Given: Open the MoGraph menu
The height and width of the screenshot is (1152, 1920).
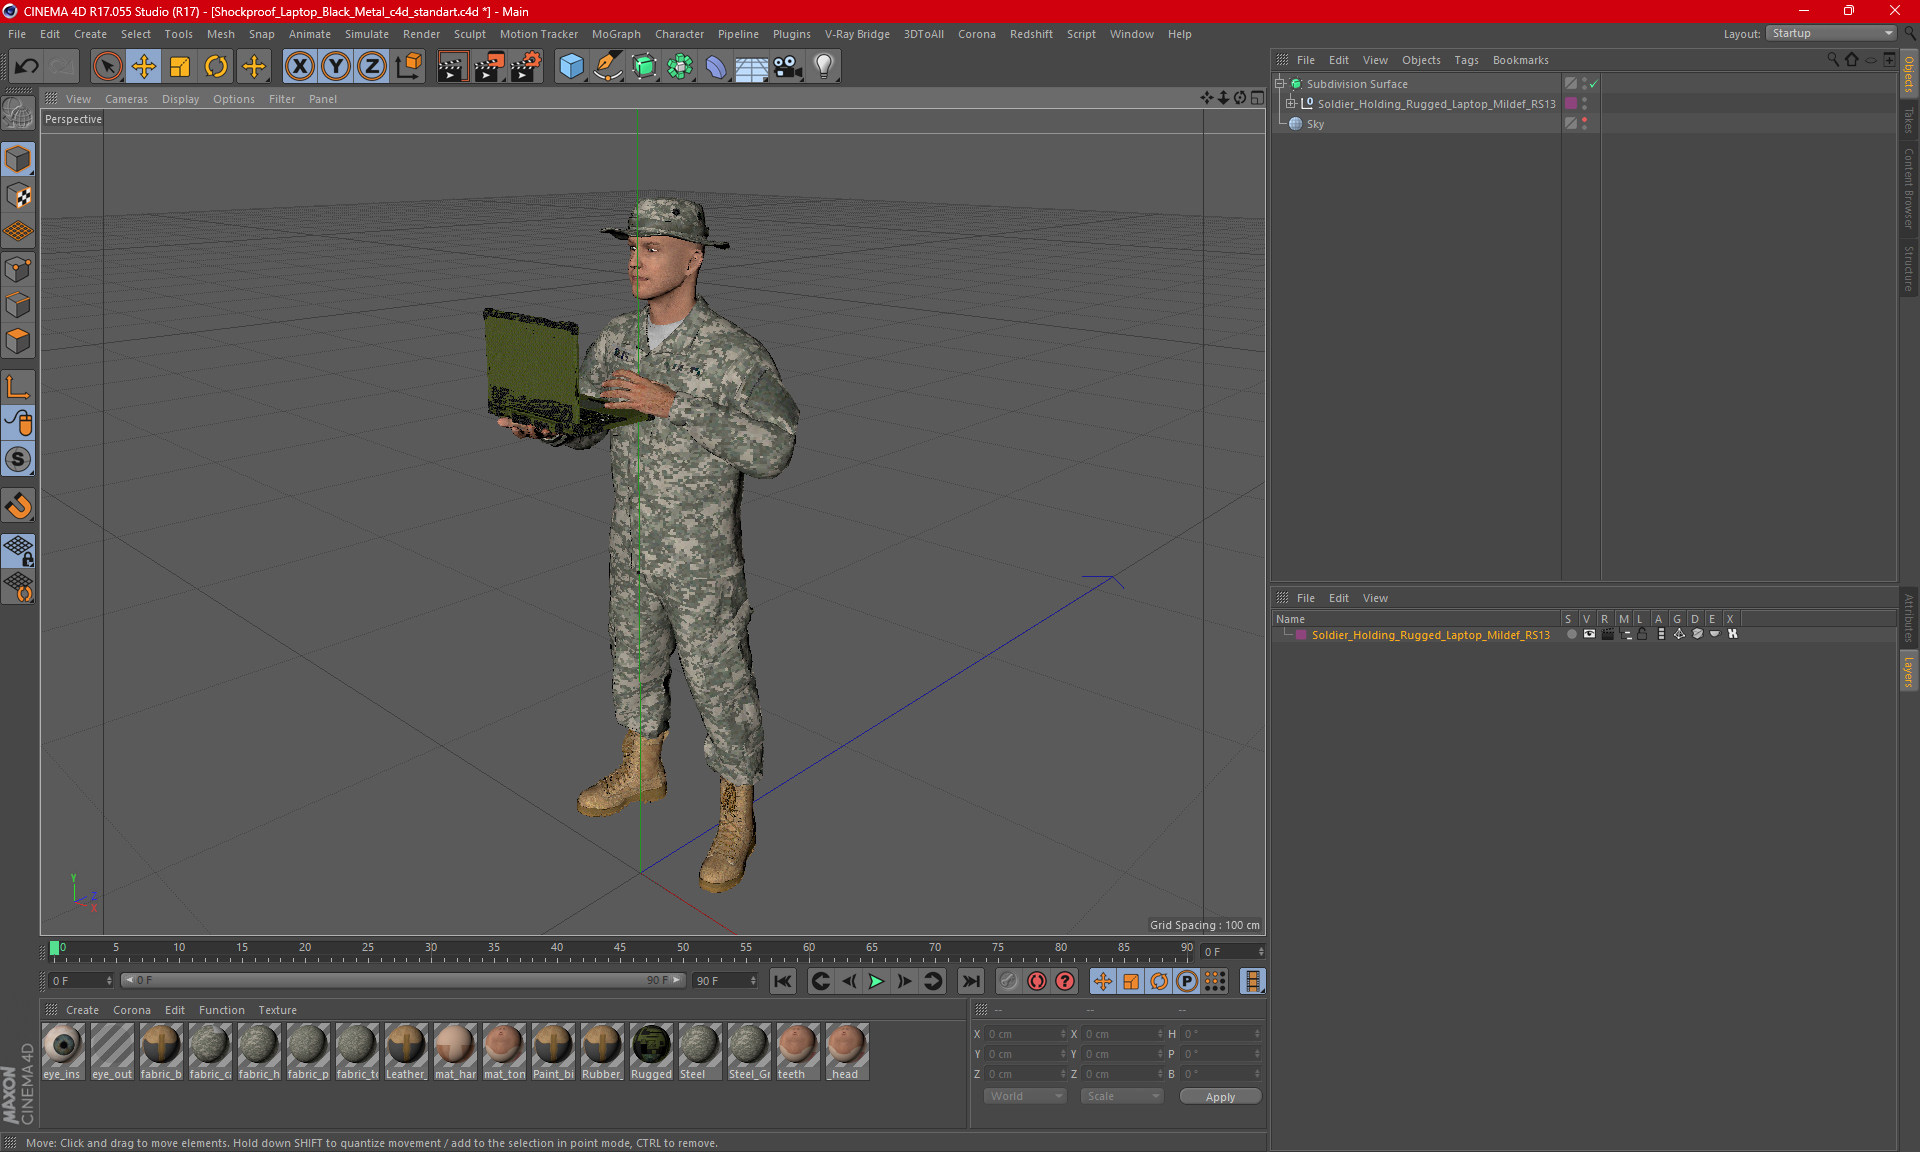Looking at the screenshot, I should 616,34.
